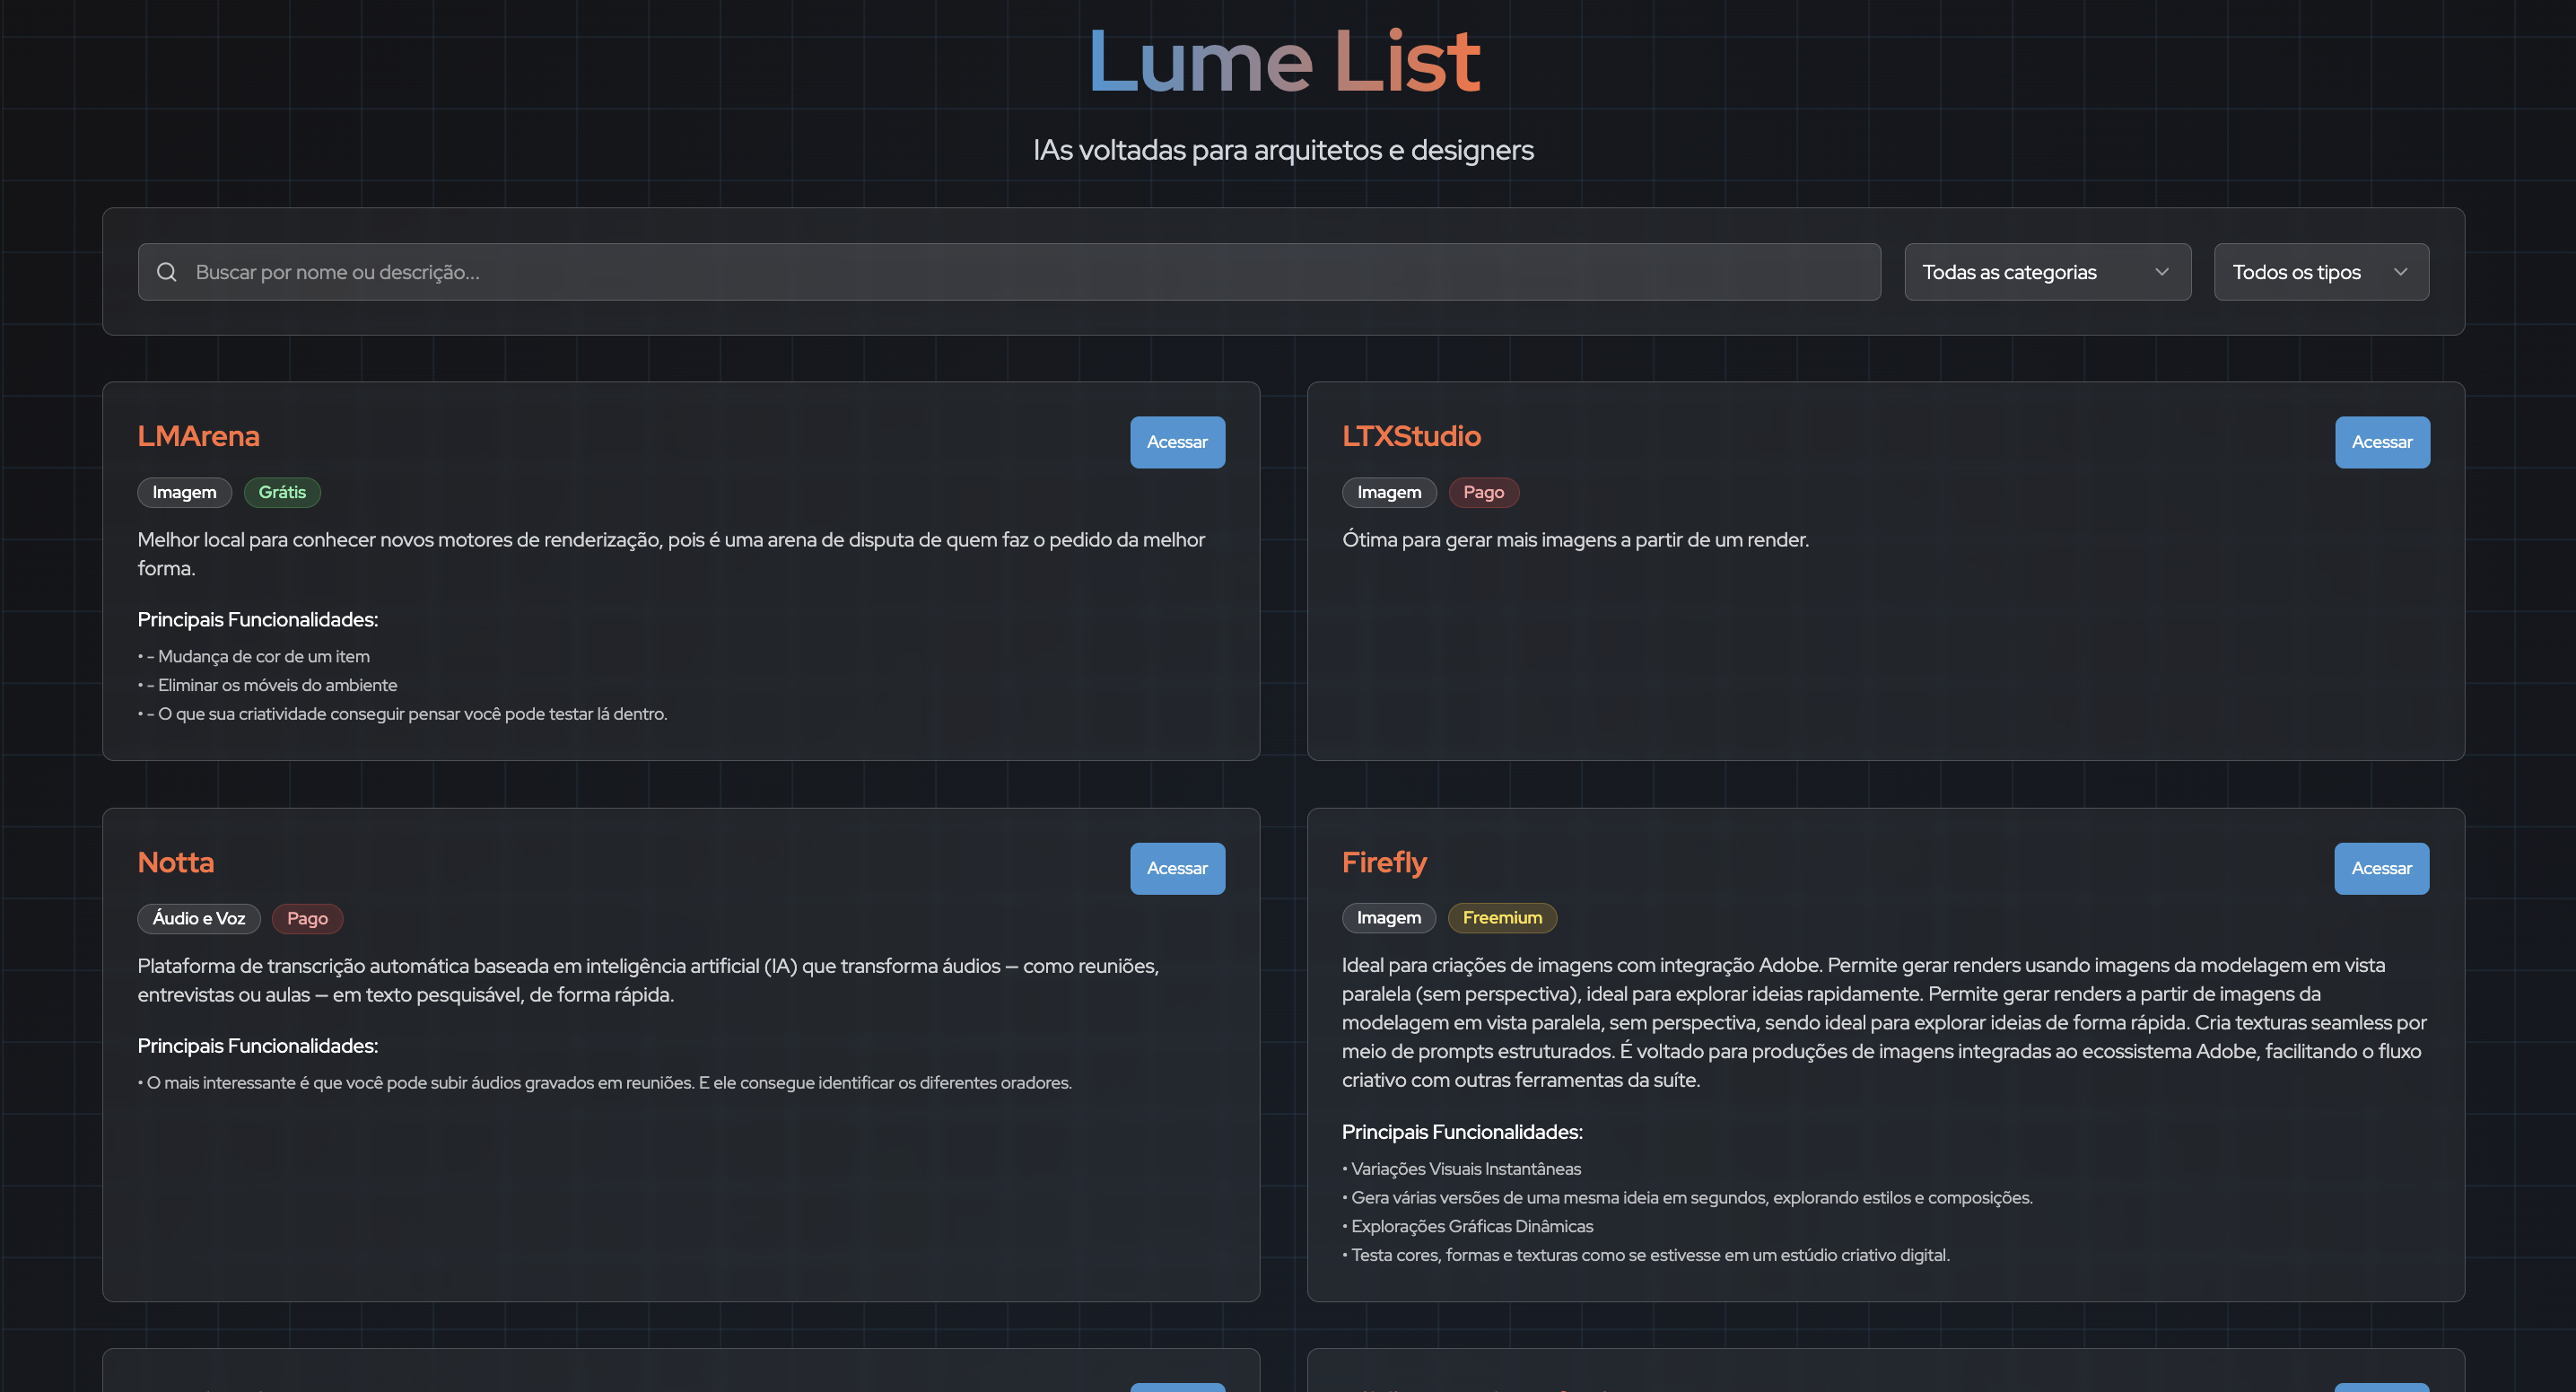Click Acessar button on LTXStudio card
The width and height of the screenshot is (2576, 1392).
click(2382, 442)
